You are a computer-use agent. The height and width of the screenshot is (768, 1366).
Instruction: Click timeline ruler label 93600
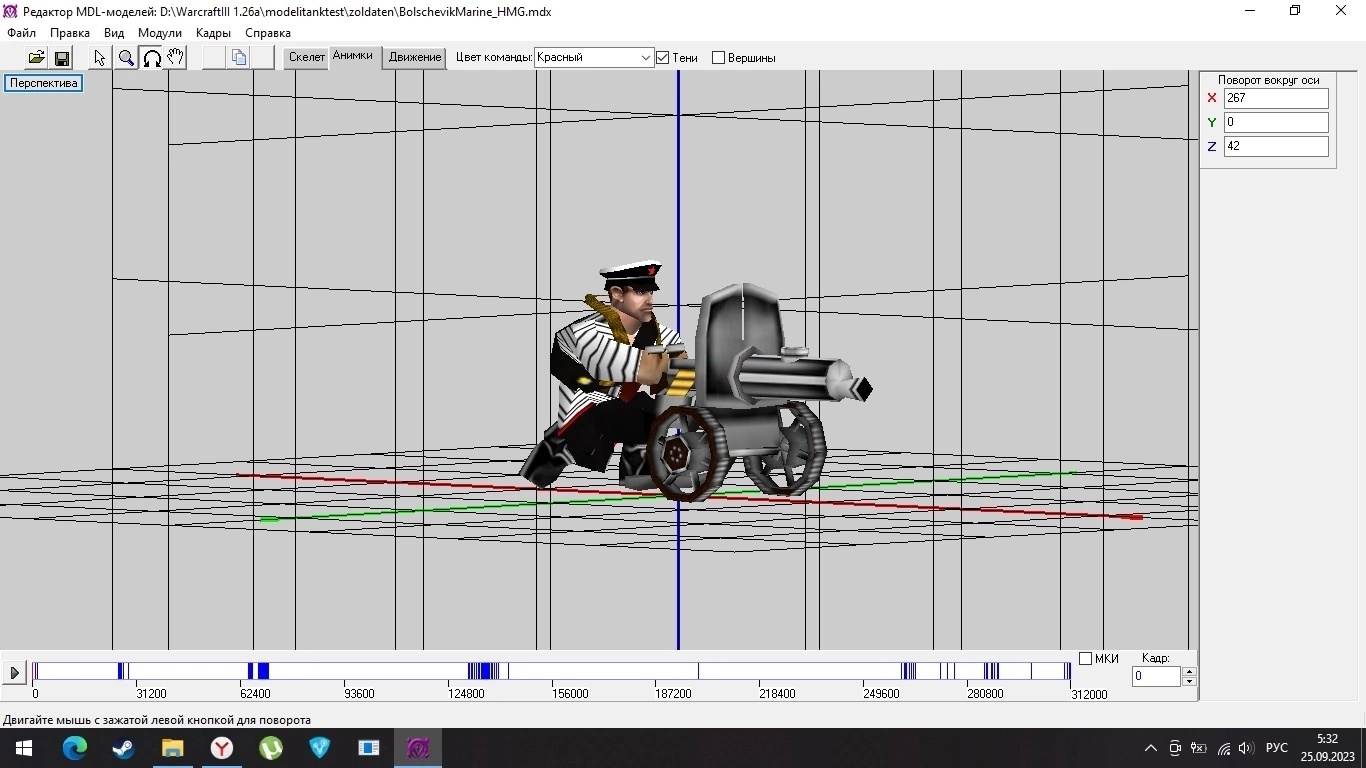coord(359,694)
